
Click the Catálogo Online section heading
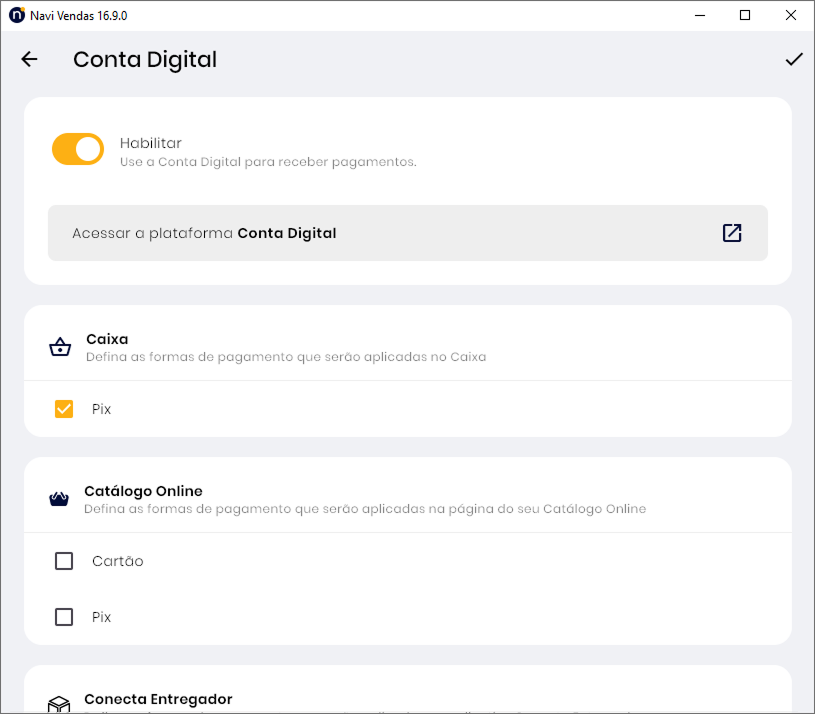click(143, 491)
